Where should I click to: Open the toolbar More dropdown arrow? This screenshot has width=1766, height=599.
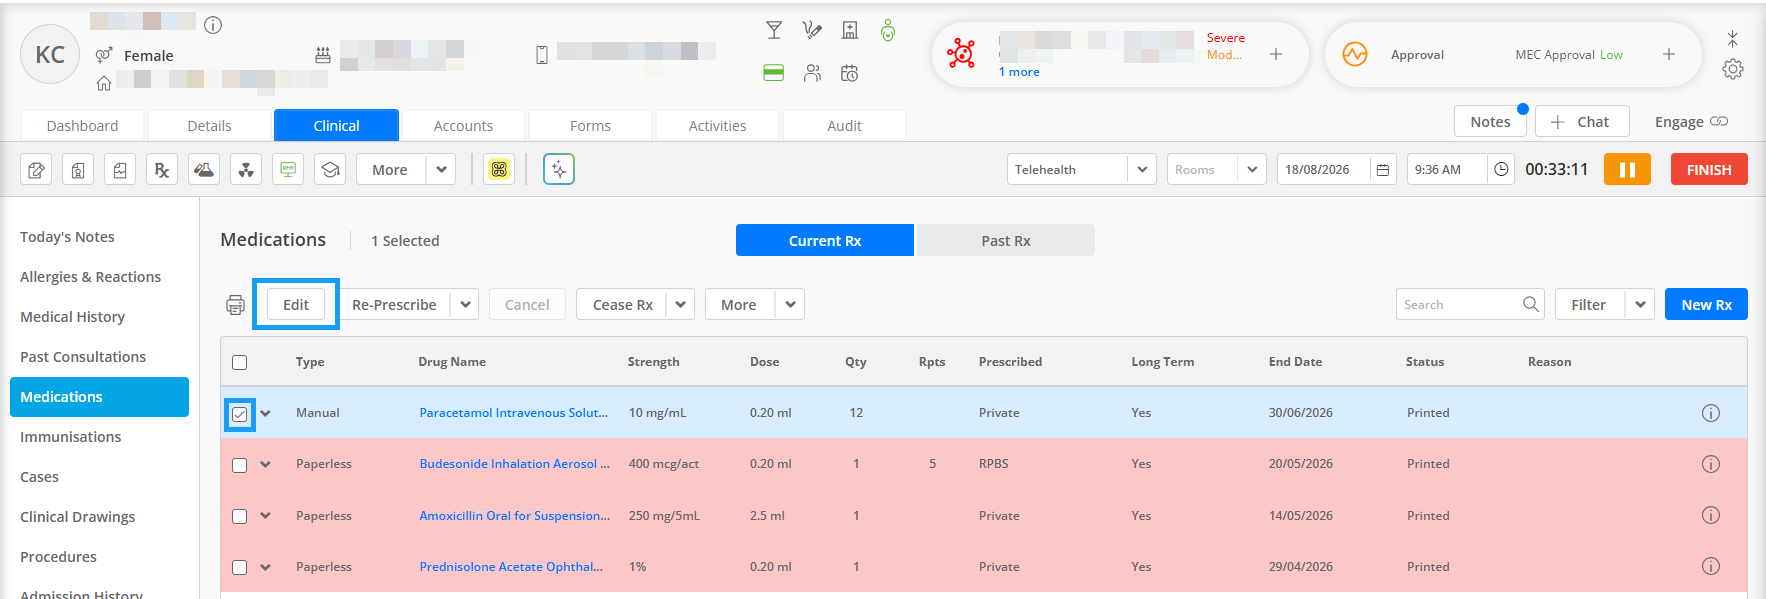(x=441, y=170)
